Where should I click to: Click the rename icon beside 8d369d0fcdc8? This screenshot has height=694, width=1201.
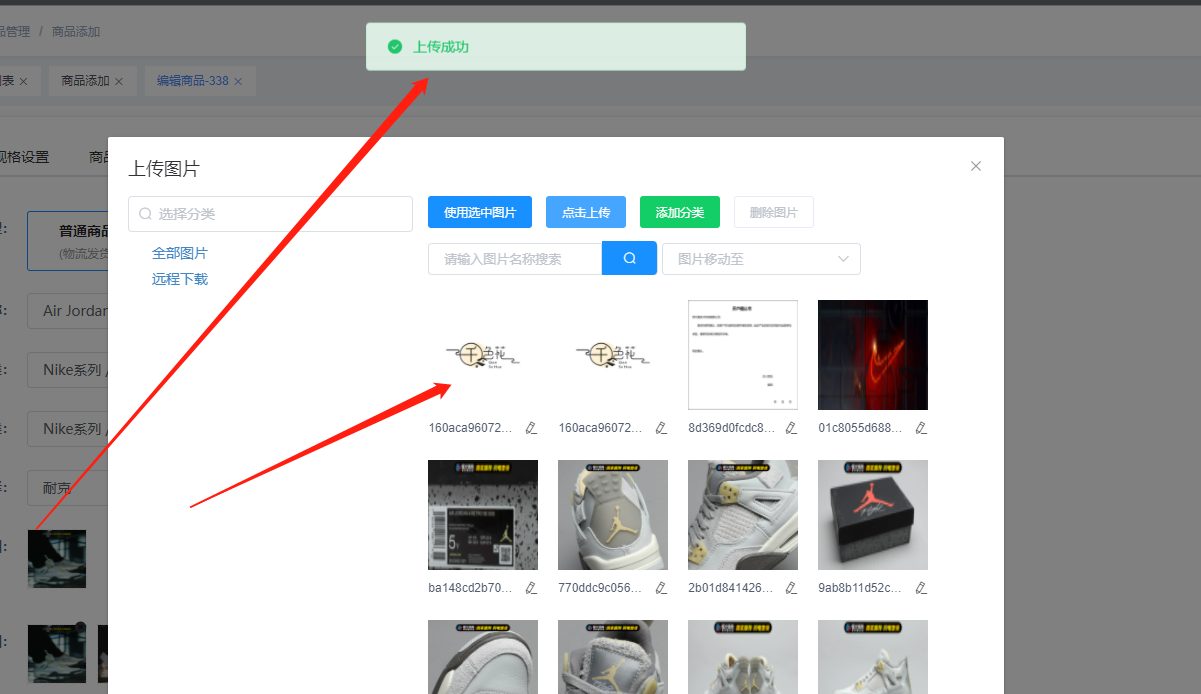click(x=791, y=428)
